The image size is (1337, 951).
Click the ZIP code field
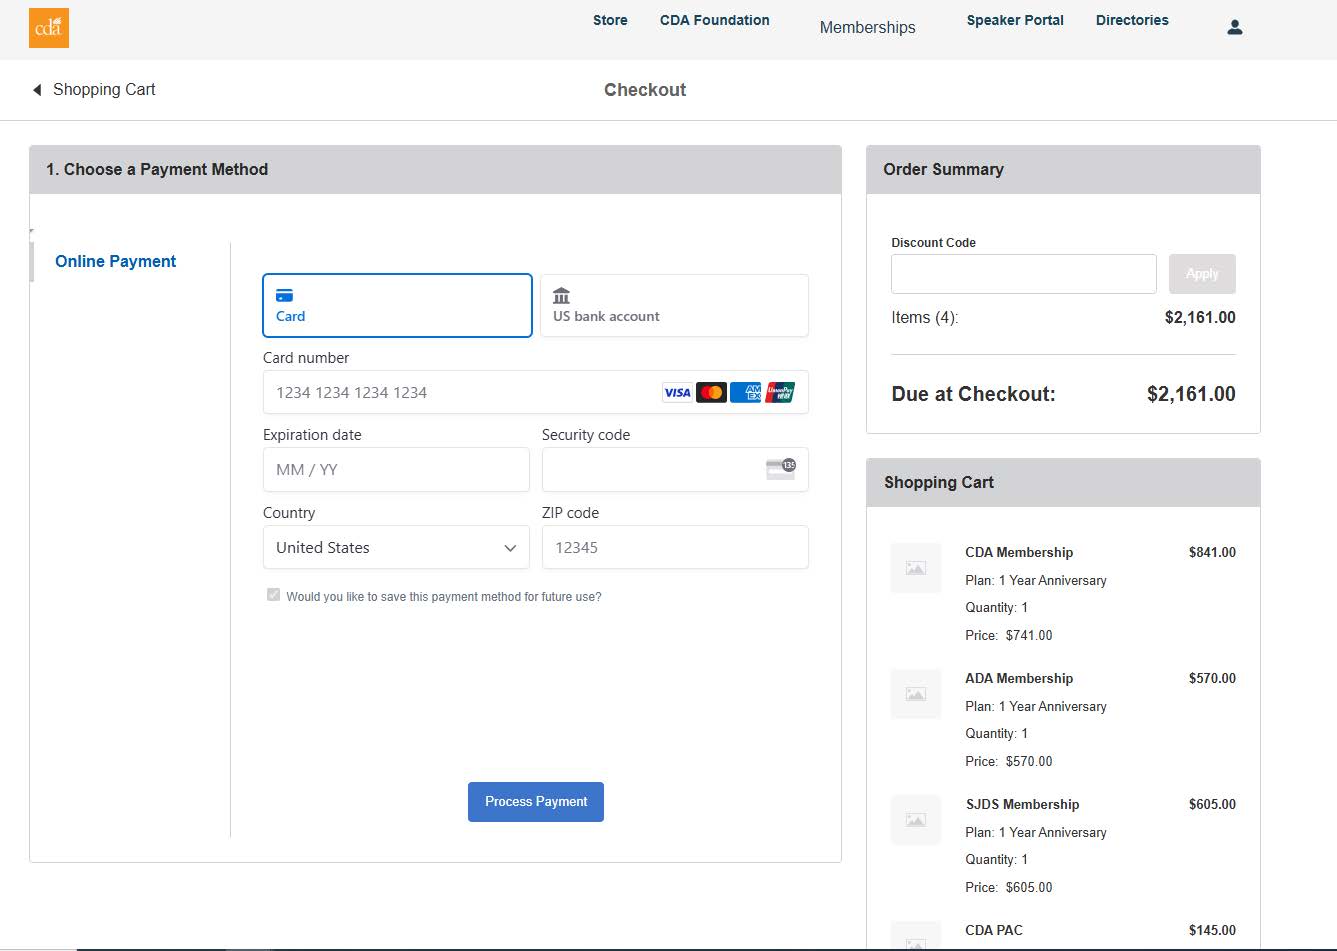tap(675, 548)
